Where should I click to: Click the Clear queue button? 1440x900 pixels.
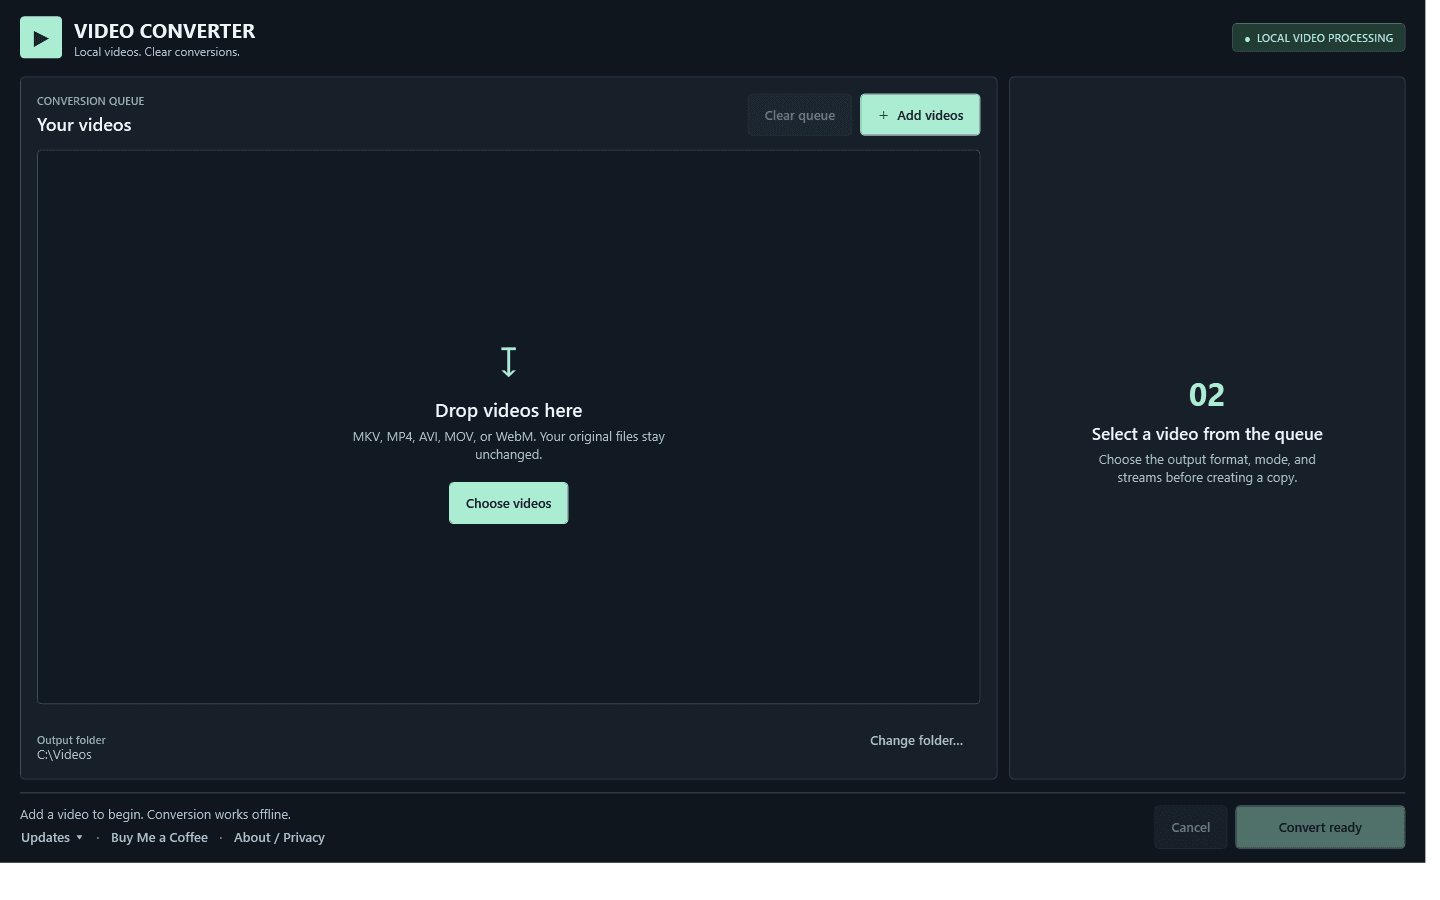coord(800,115)
